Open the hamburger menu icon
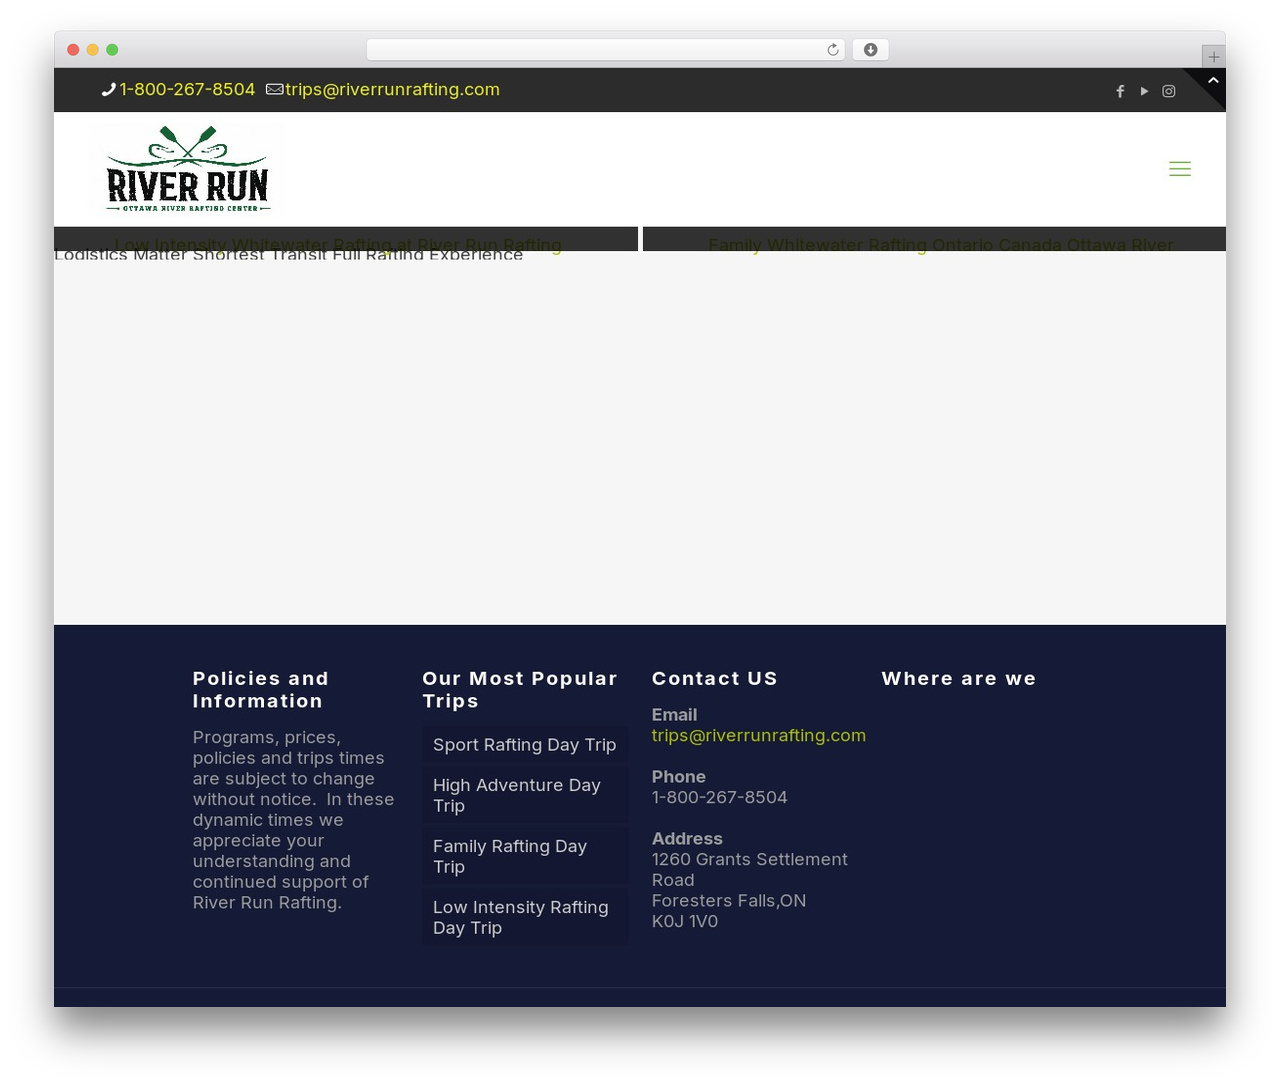 pos(1180,169)
